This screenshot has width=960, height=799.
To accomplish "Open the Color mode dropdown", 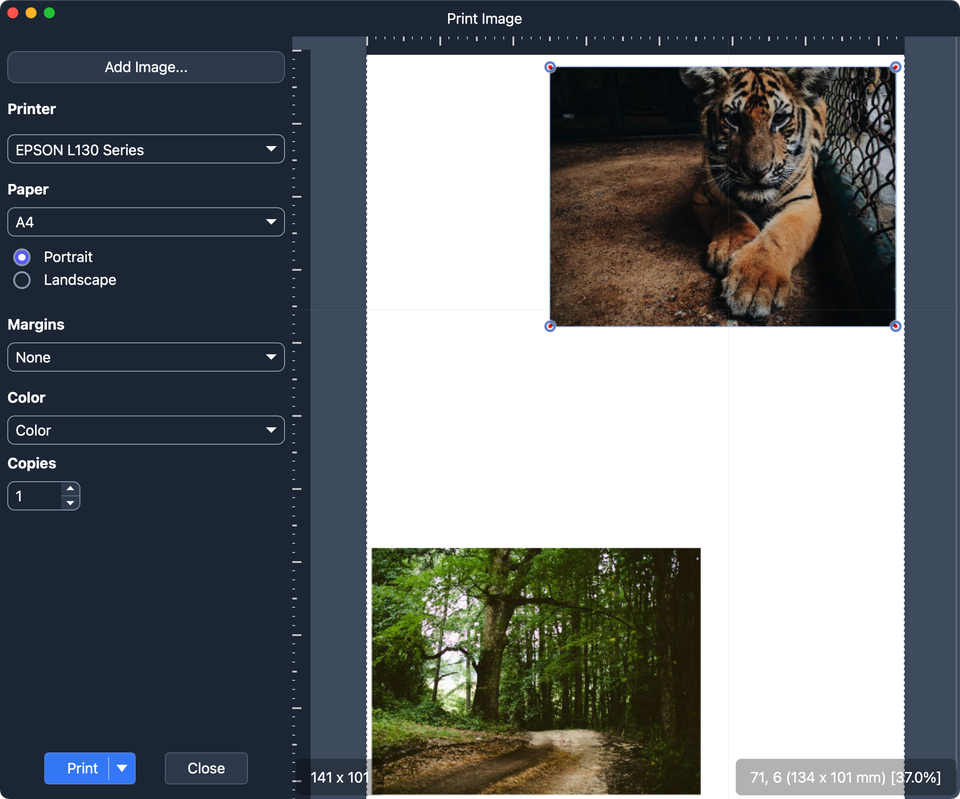I will (146, 430).
